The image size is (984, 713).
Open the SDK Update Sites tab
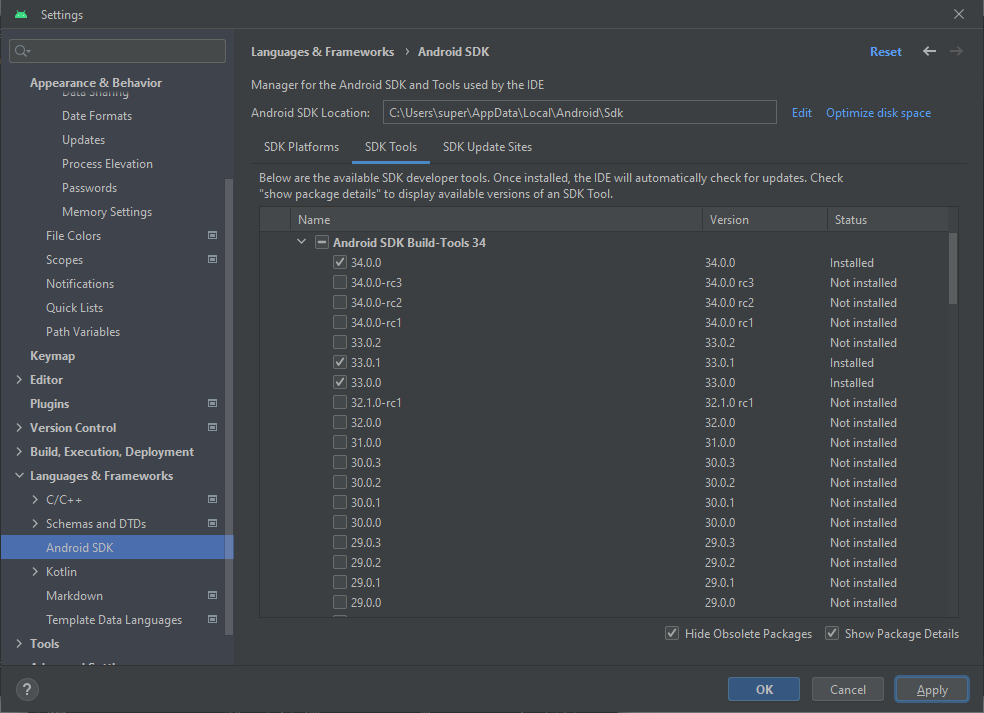(x=487, y=147)
